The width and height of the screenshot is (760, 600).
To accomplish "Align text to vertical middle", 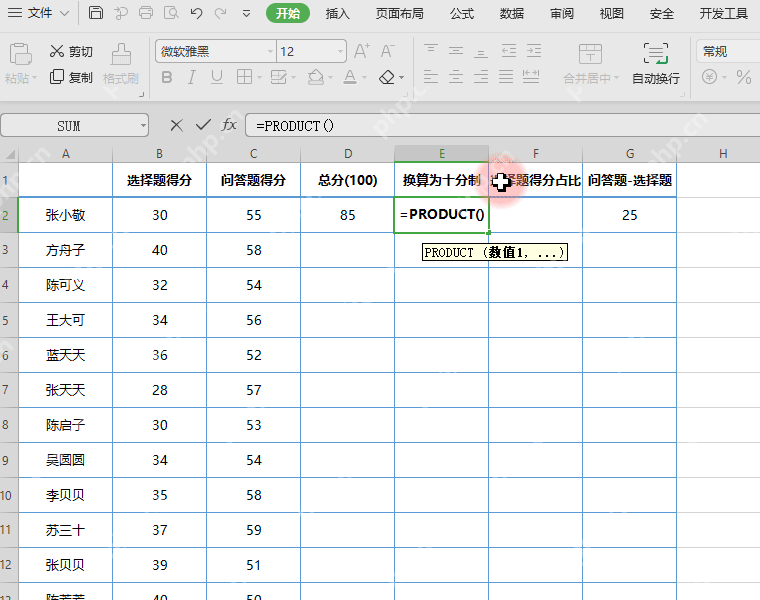I will tap(456, 50).
